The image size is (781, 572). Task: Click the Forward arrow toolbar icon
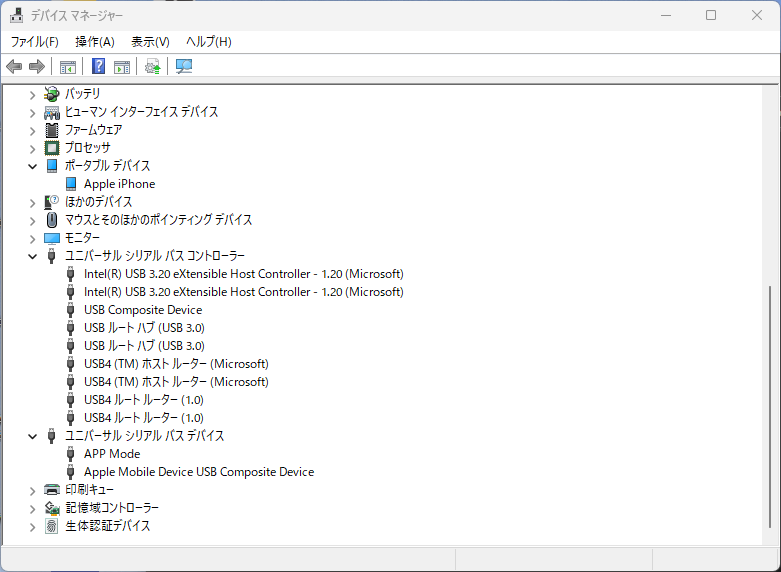(37, 66)
